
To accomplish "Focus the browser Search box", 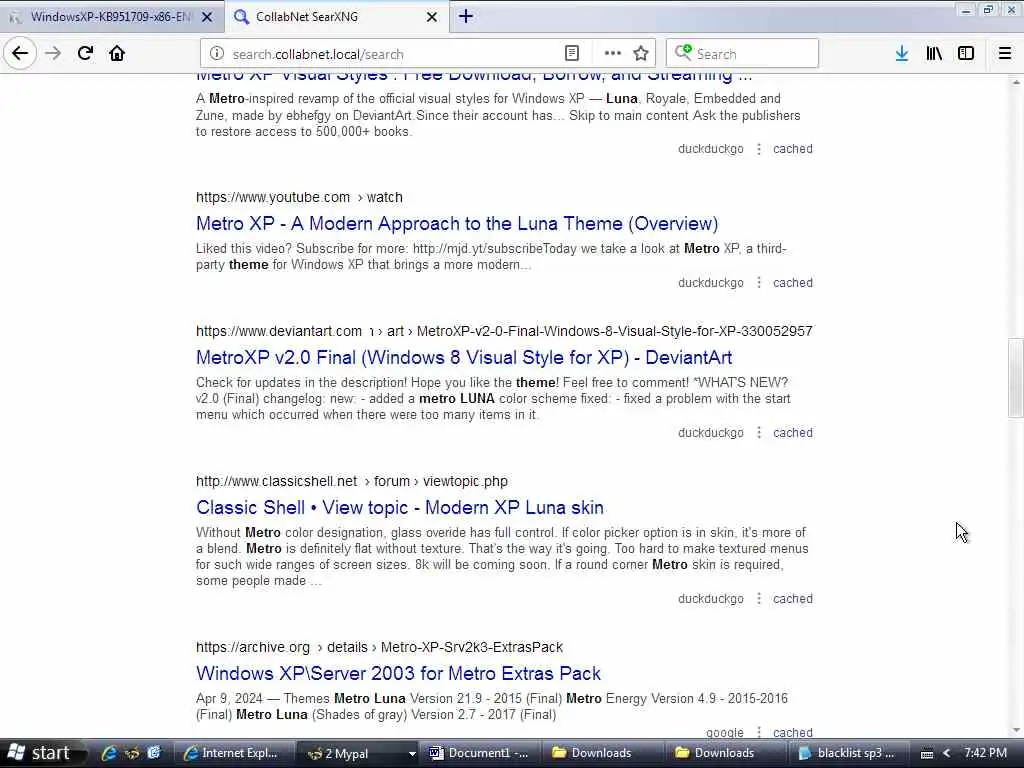I will (x=743, y=54).
